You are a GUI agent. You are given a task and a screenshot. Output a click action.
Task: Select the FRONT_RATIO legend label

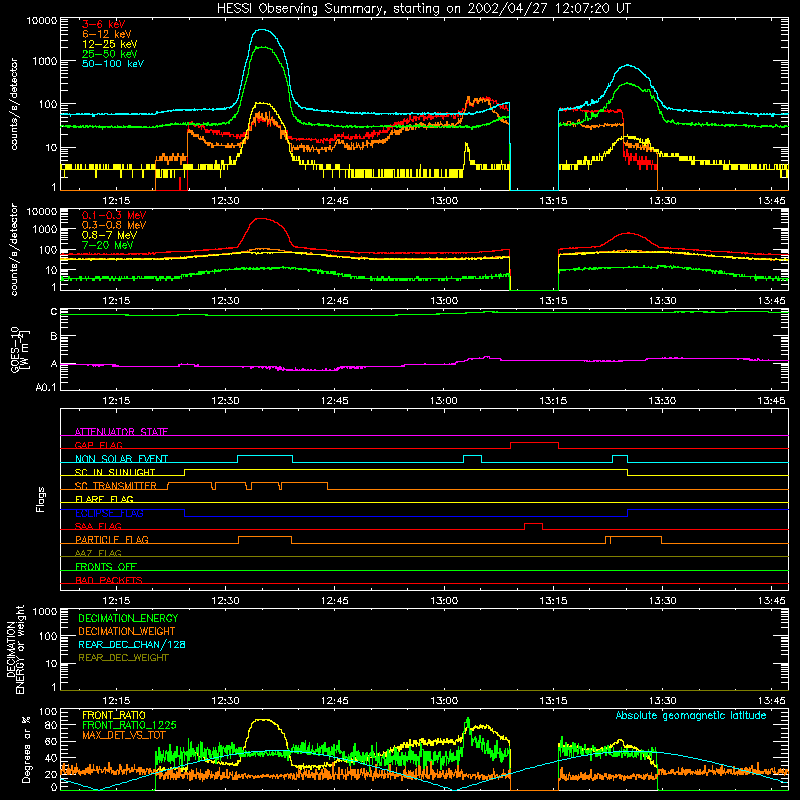click(114, 716)
